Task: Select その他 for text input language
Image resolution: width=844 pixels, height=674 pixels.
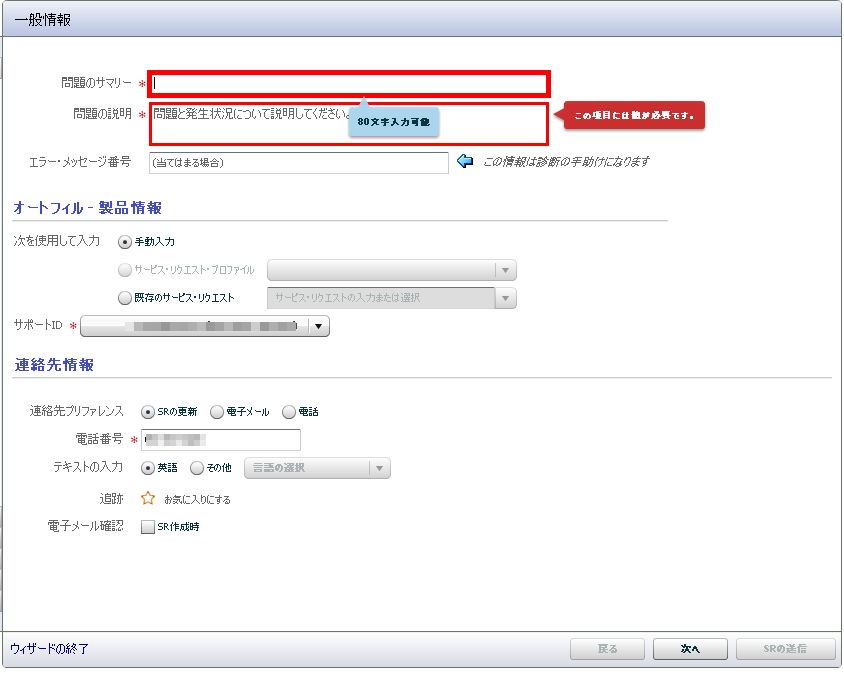Action: 197,468
